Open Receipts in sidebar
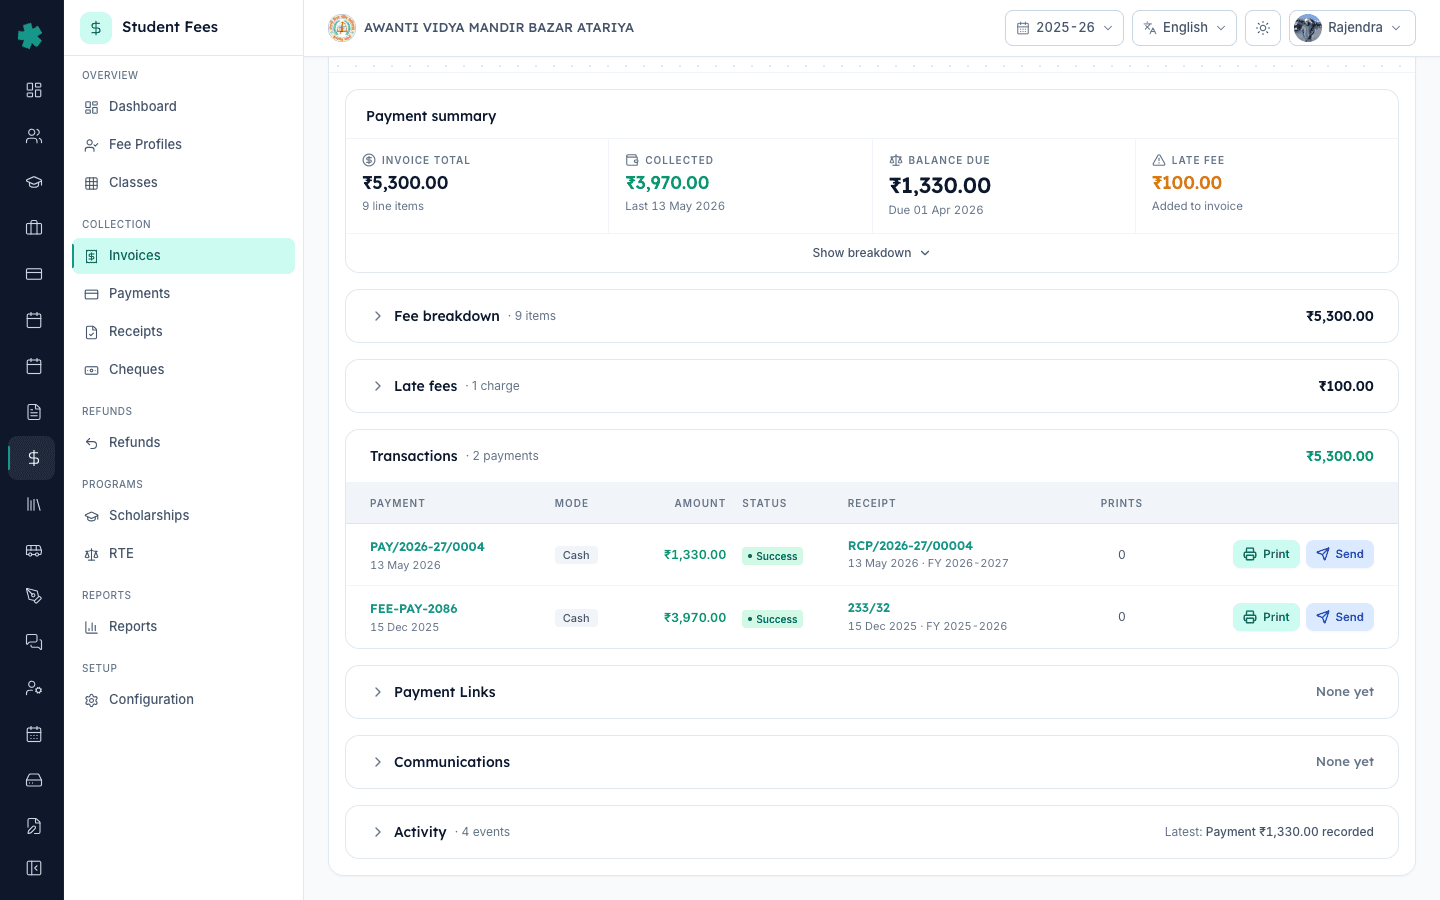This screenshot has height=900, width=1440. [x=183, y=332]
